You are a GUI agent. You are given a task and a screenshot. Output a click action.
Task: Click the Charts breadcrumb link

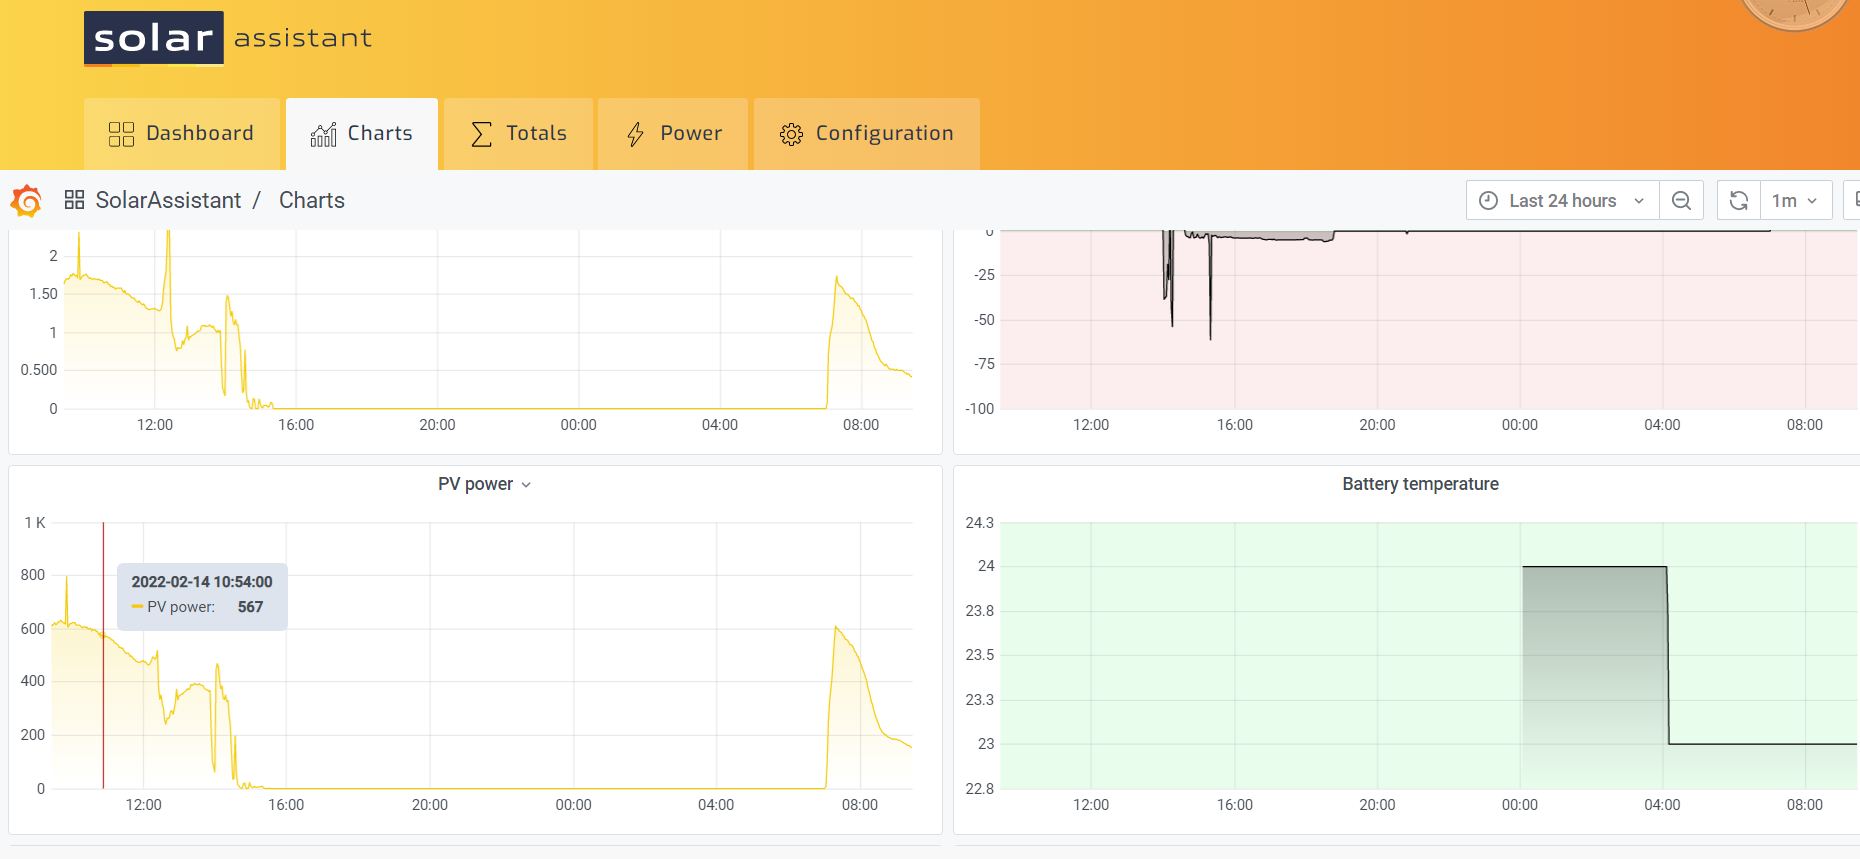coord(311,200)
